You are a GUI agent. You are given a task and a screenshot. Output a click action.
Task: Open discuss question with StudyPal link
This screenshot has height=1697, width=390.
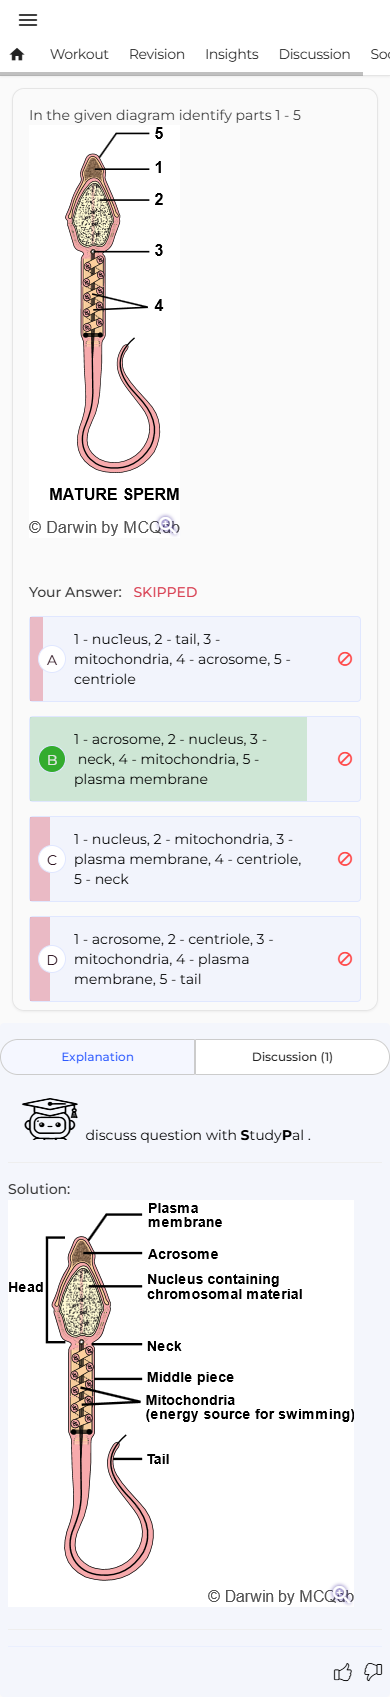(x=198, y=1135)
